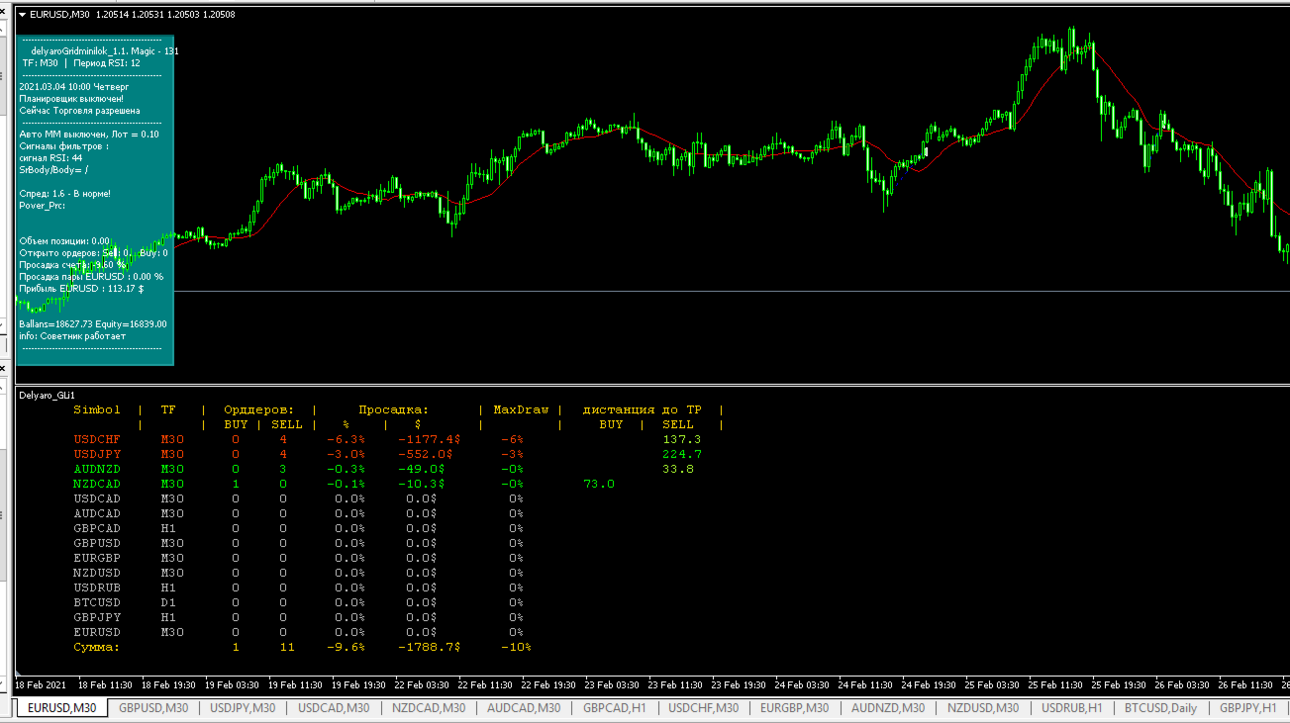This screenshot has width=1290, height=723.
Task: Click the сигнал RSI: 44 line
Action: [x=51, y=158]
